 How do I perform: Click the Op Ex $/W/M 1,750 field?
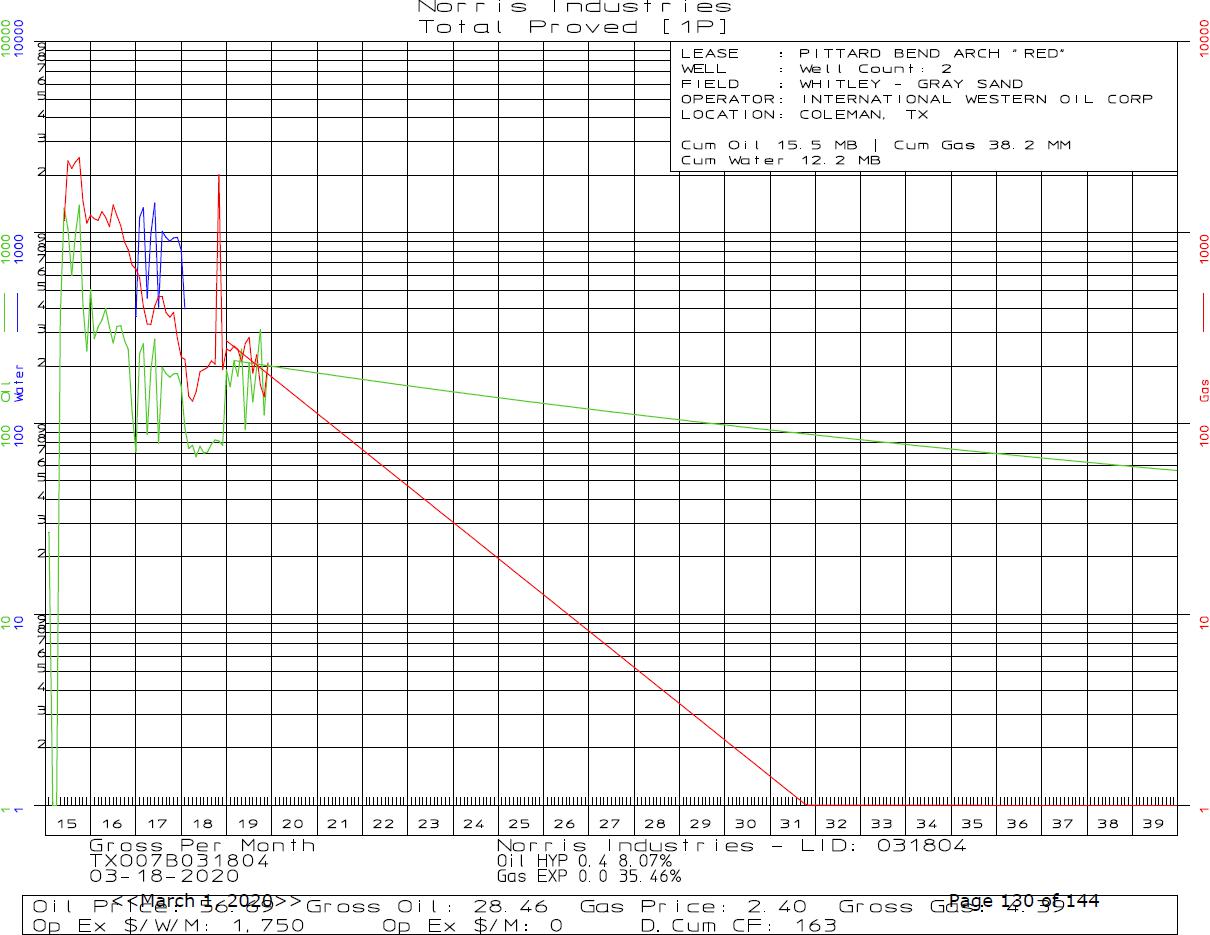pos(169,926)
